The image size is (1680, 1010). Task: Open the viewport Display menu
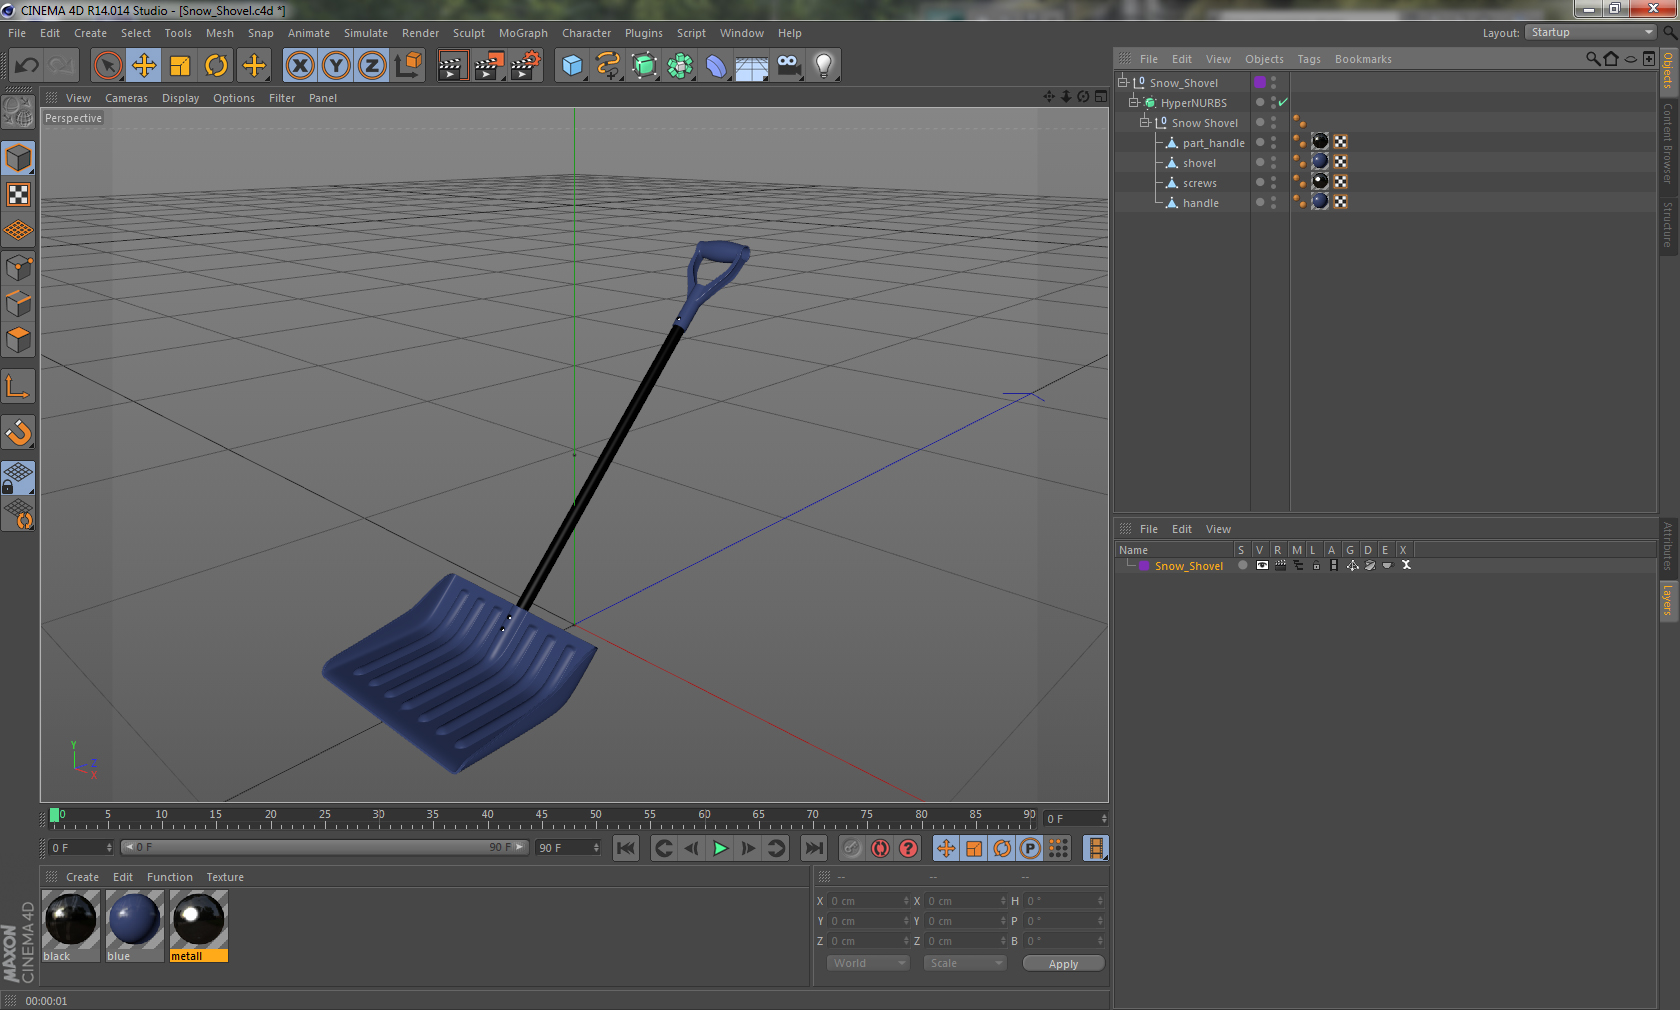click(181, 98)
